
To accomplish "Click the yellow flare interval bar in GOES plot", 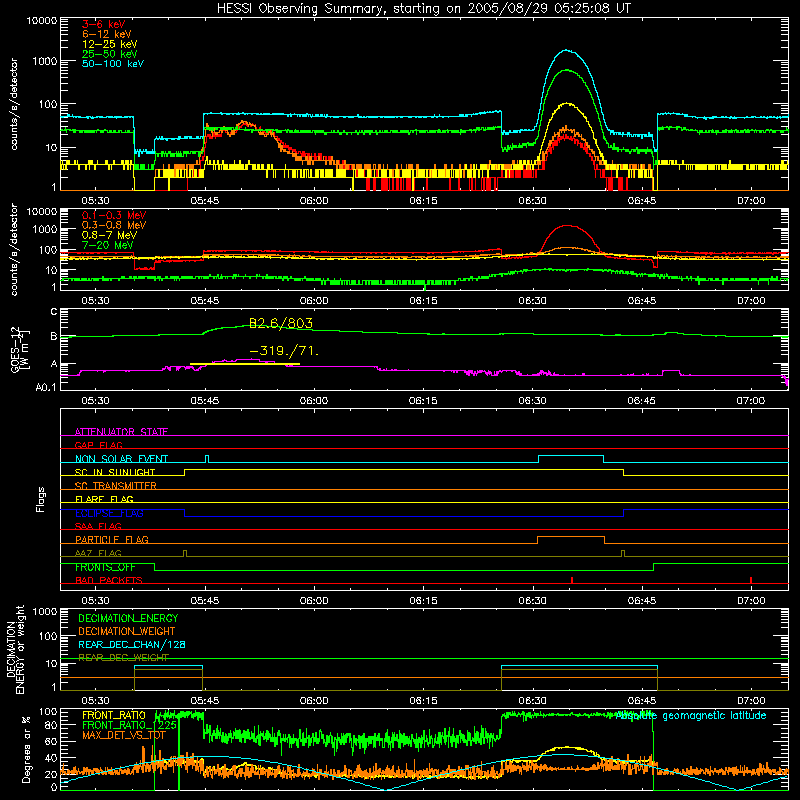I will click(x=244, y=364).
